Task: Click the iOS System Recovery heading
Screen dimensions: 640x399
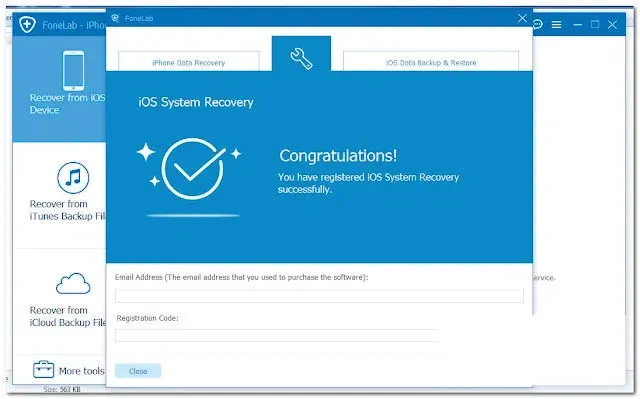Action: point(196,102)
